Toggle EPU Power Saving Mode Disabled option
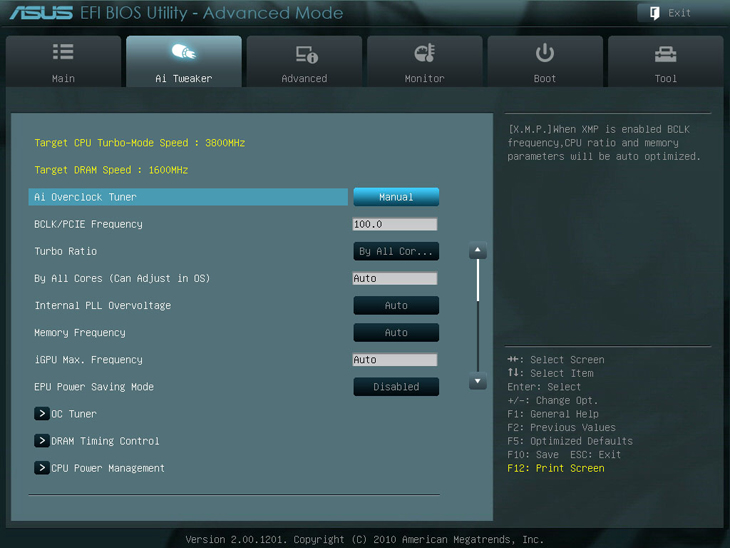 pos(396,387)
